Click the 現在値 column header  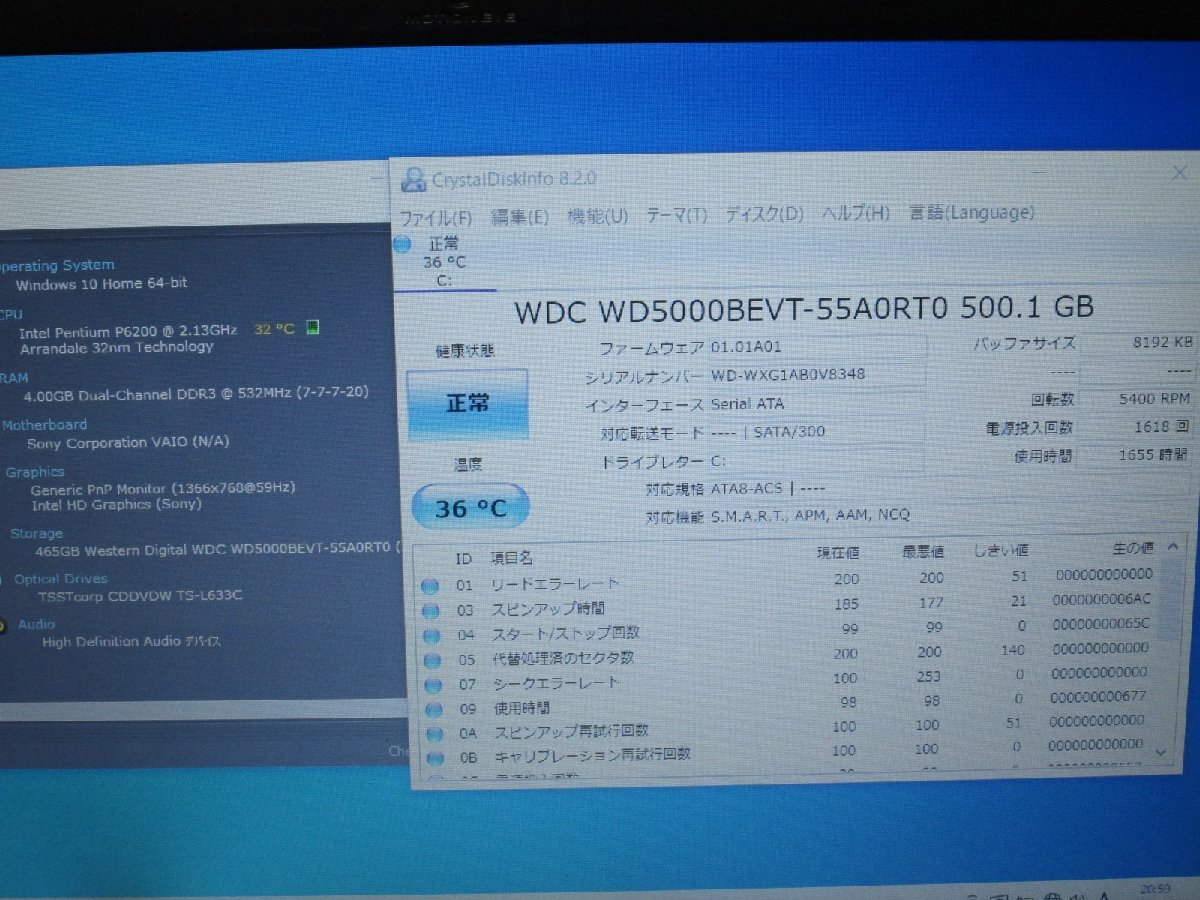tap(837, 552)
